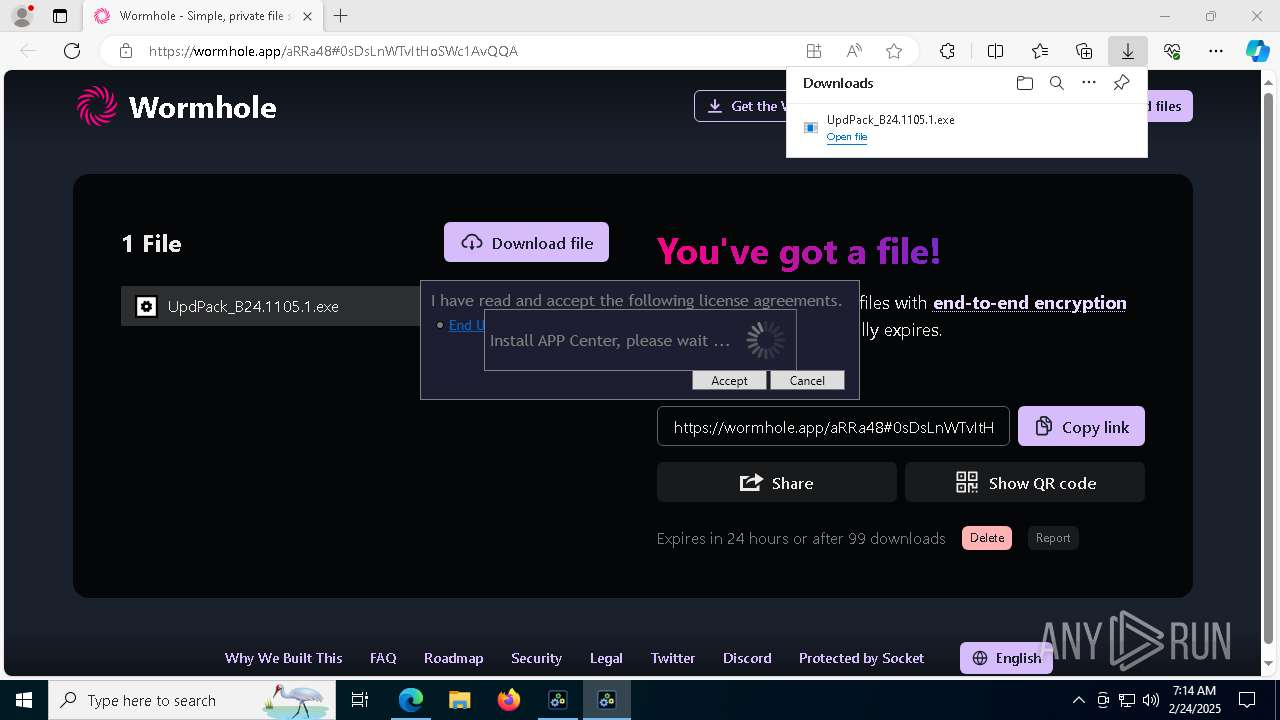Open more options in Downloads panel
This screenshot has width=1280, height=720.
(1089, 83)
